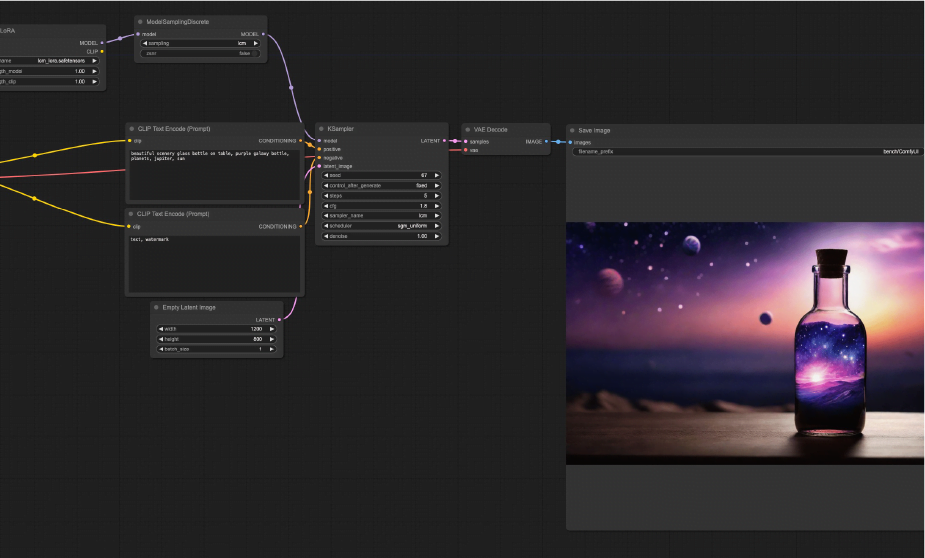Click the VAE Decode IMAGE output connector

coord(546,141)
